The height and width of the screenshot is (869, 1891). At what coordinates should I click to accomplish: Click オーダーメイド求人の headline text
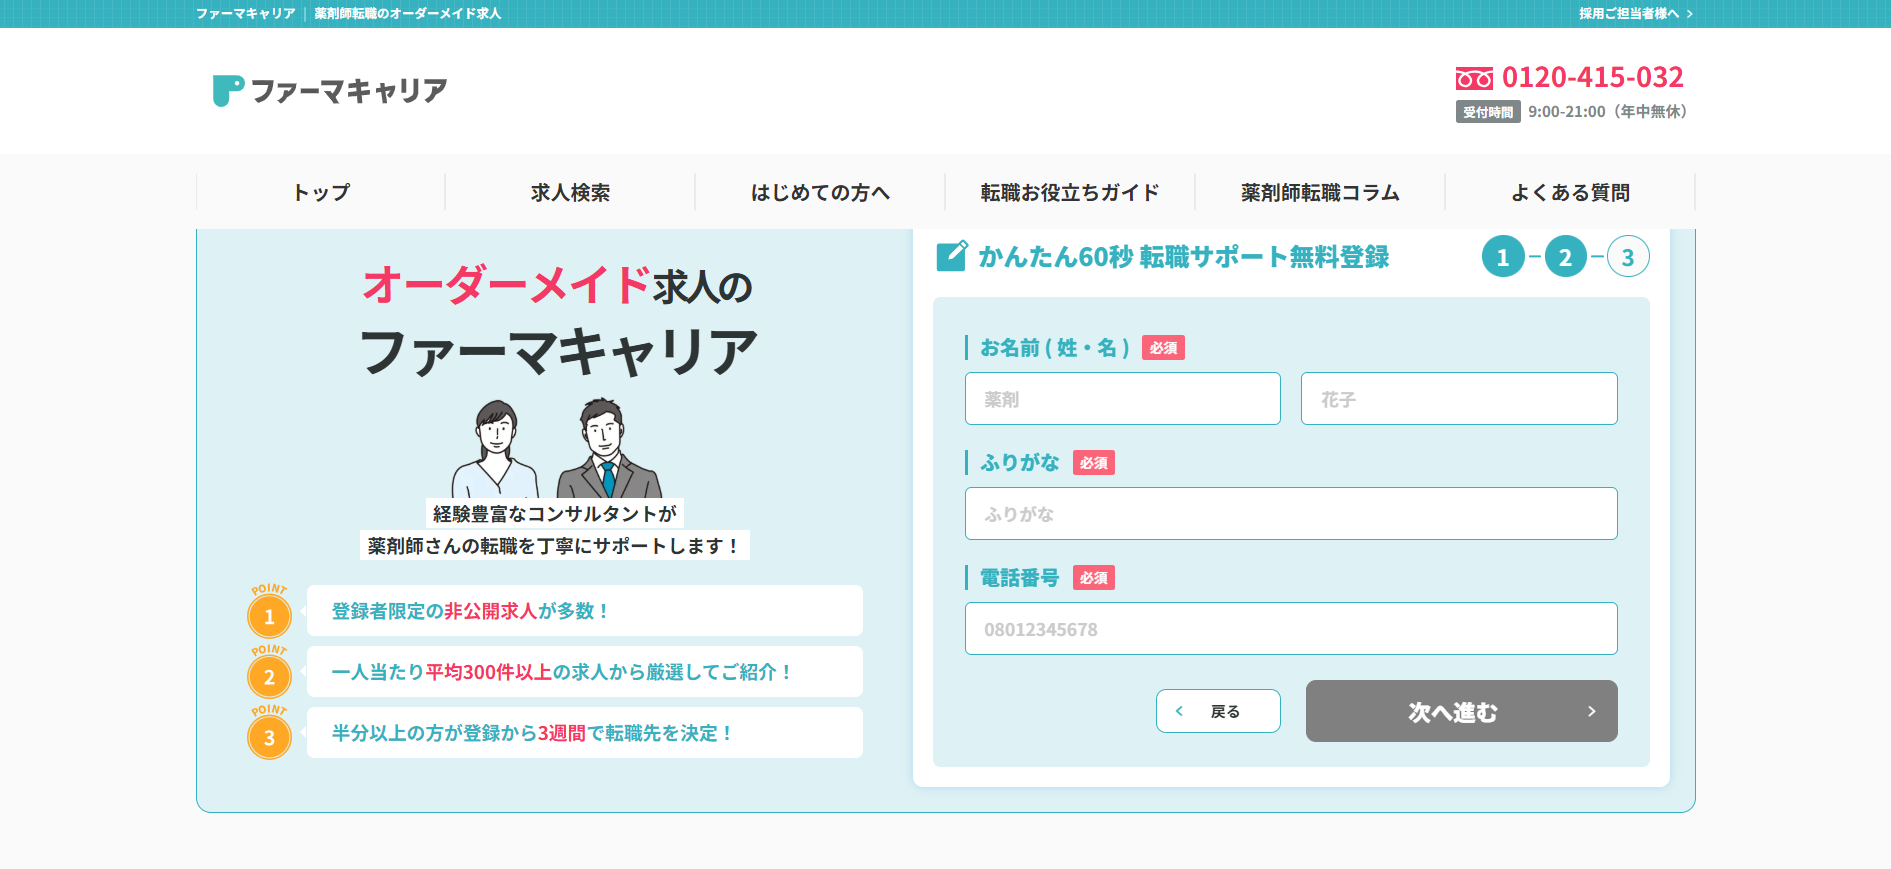coord(557,285)
